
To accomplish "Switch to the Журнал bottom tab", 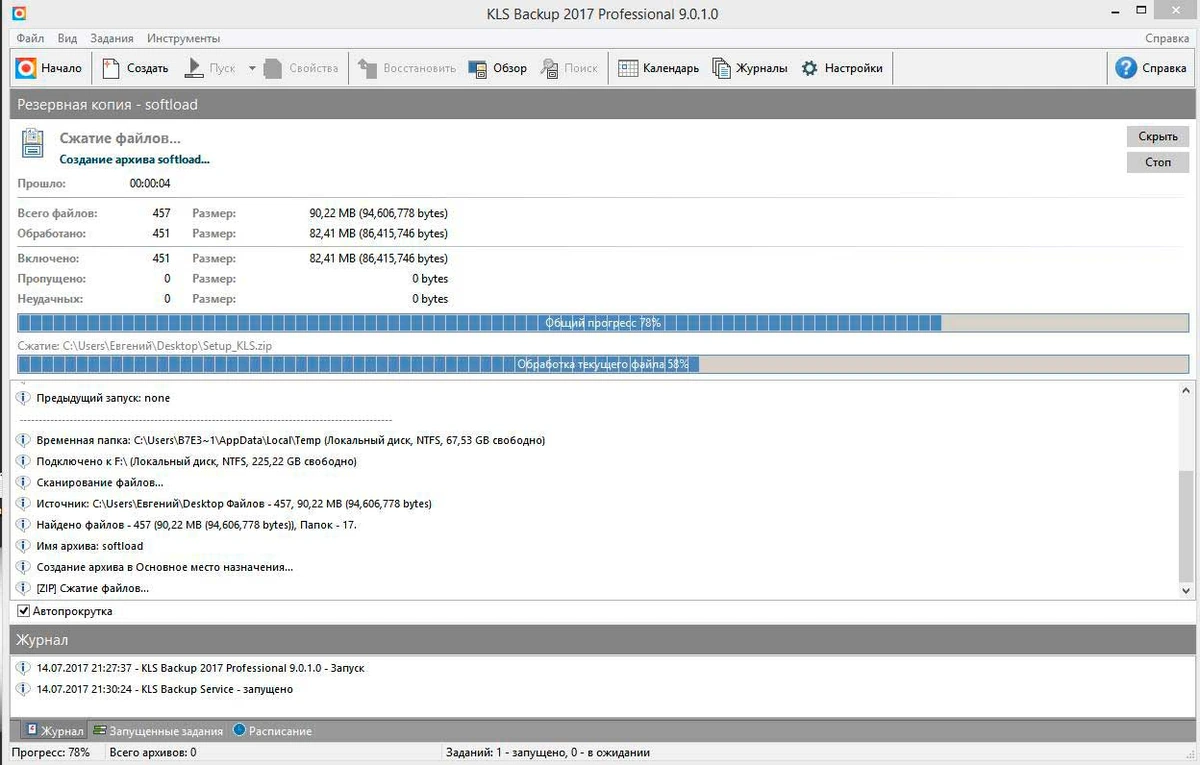I will (x=55, y=731).
